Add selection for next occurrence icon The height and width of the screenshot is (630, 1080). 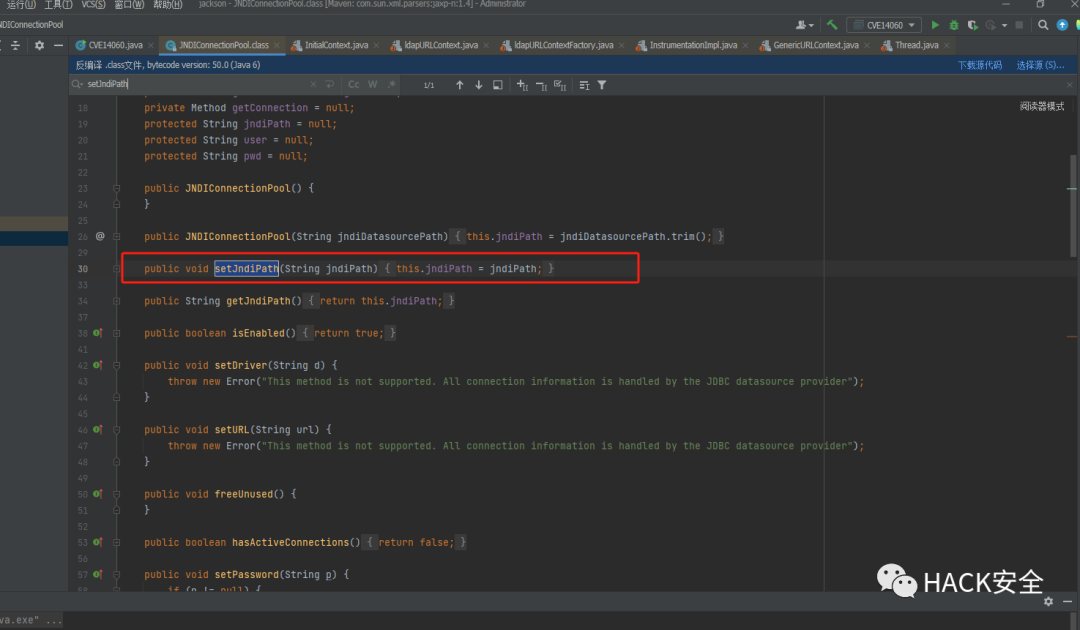pos(522,85)
